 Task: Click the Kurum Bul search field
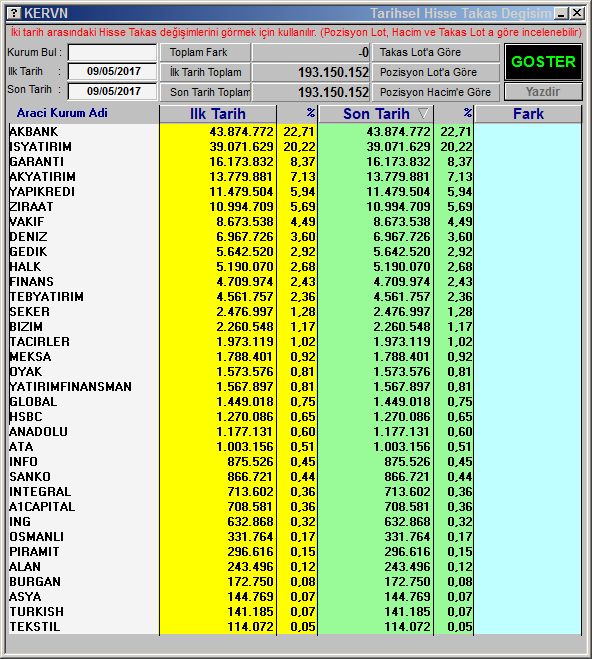coord(112,53)
